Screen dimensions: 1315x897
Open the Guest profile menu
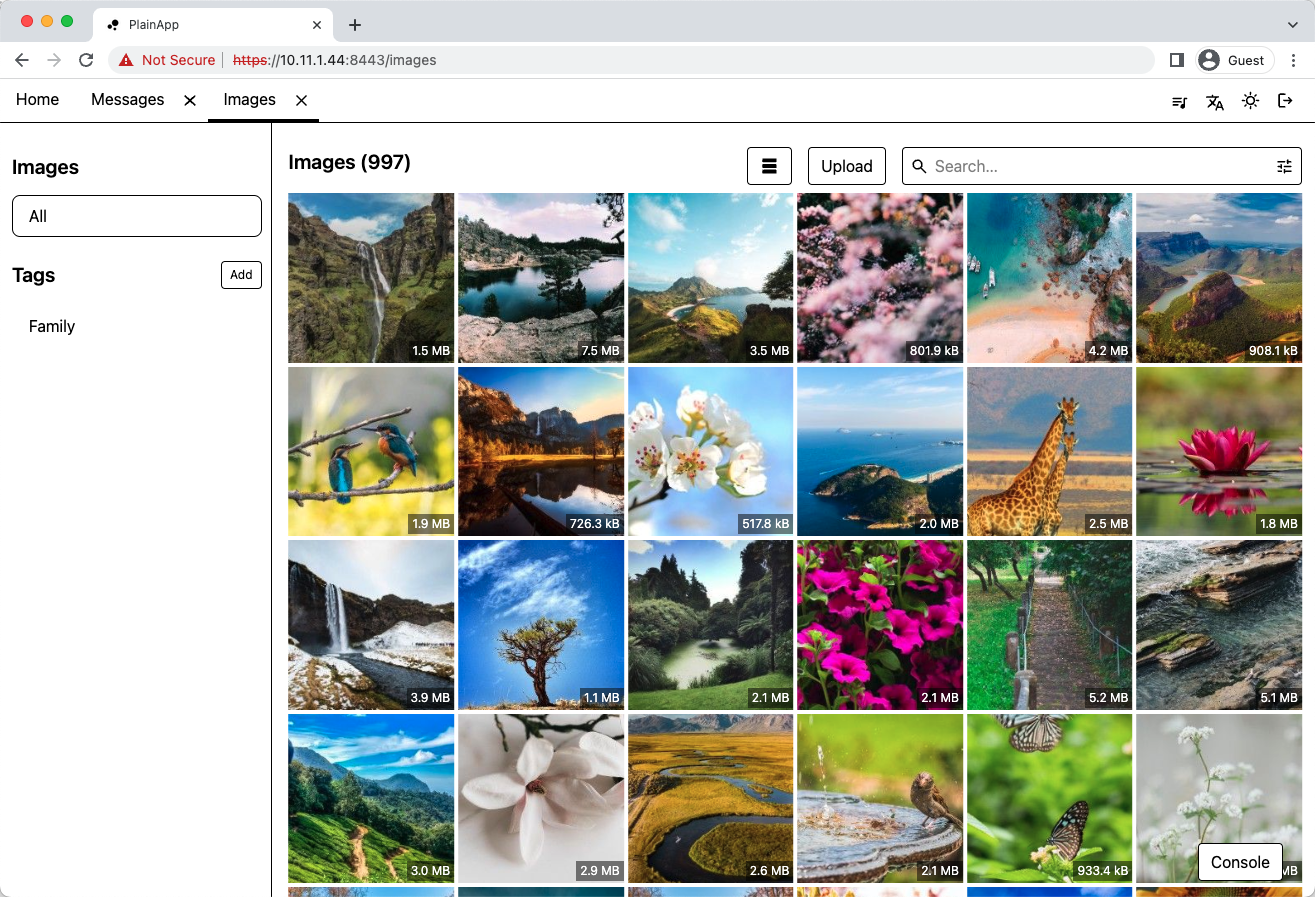1235,60
